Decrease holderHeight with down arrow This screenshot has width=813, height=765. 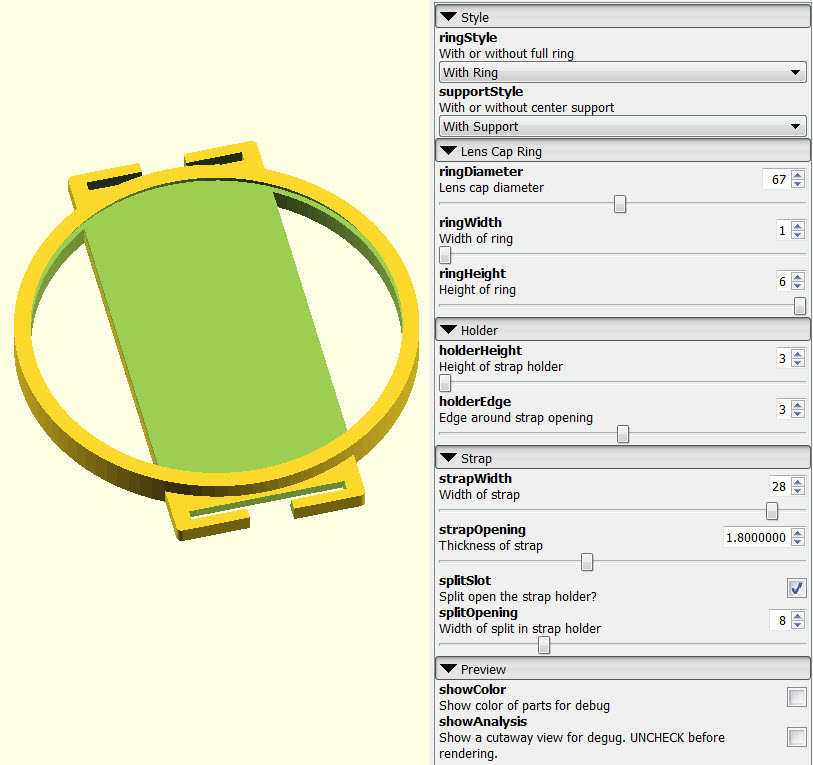798,363
